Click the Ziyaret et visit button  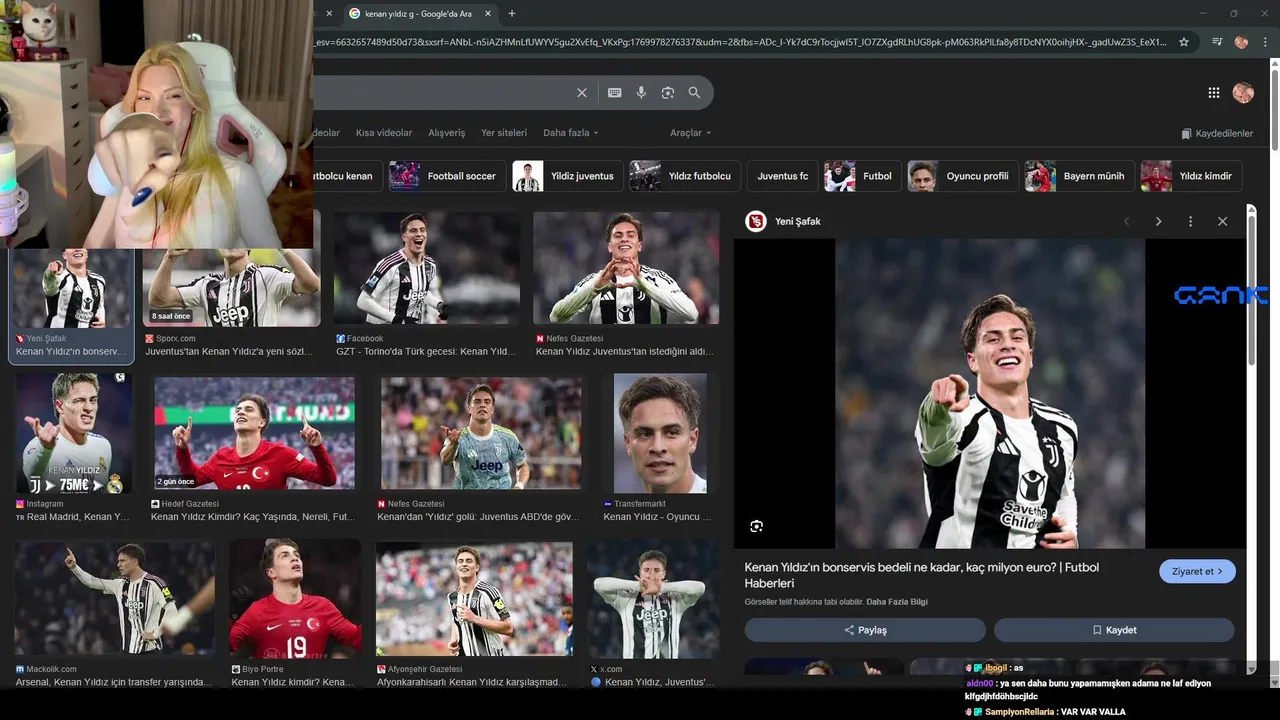[x=1197, y=571]
